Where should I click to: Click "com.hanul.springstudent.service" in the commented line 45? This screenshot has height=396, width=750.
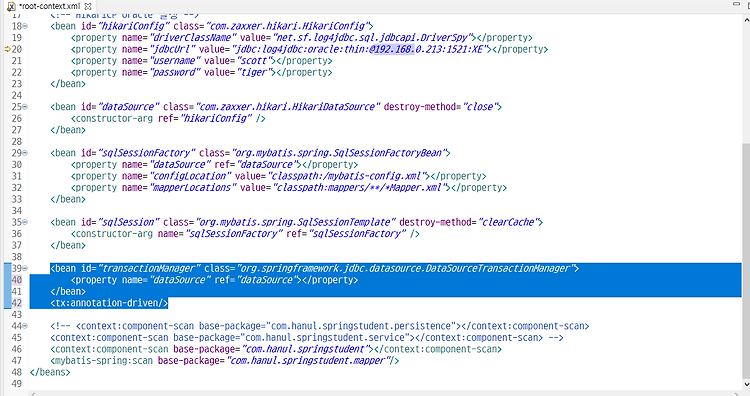325,337
